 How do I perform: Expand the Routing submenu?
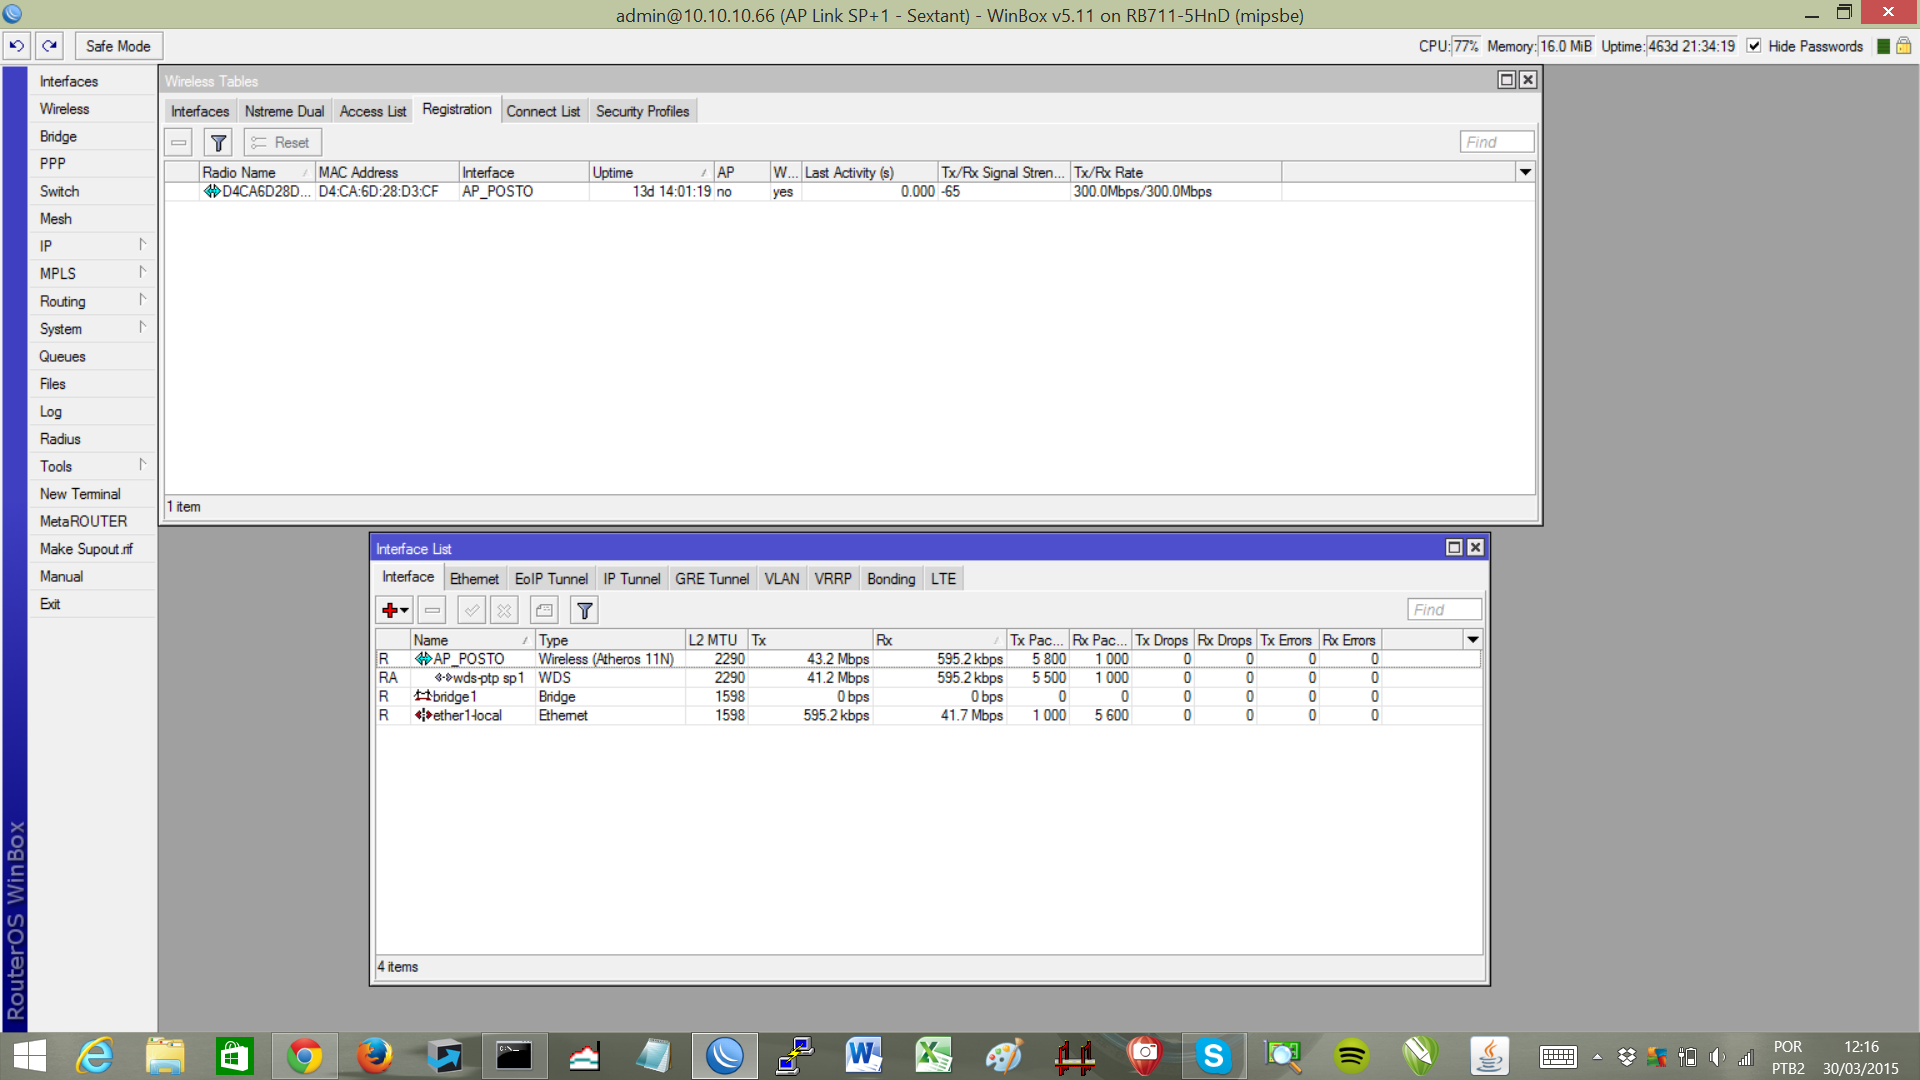click(x=92, y=301)
